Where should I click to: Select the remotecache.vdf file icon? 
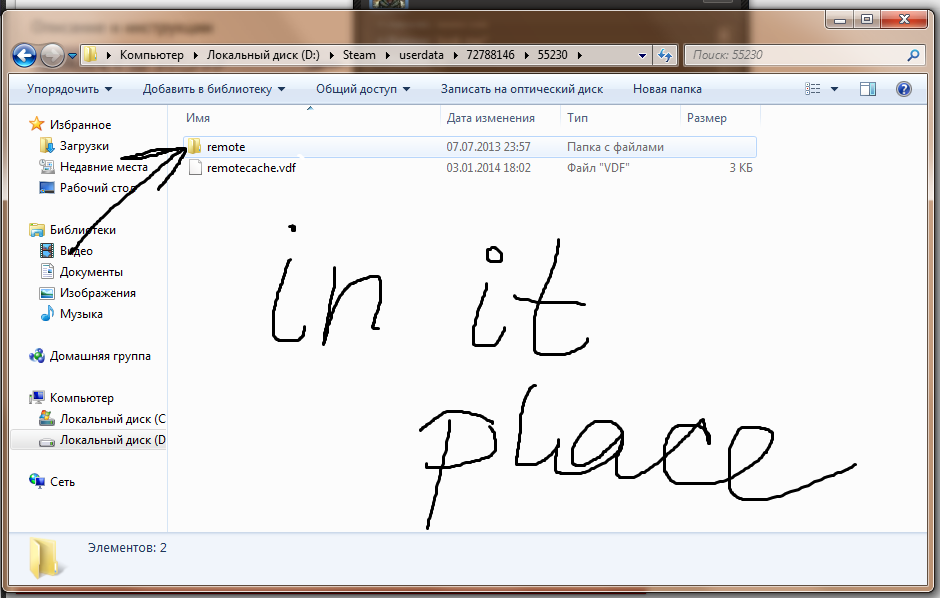(x=195, y=168)
